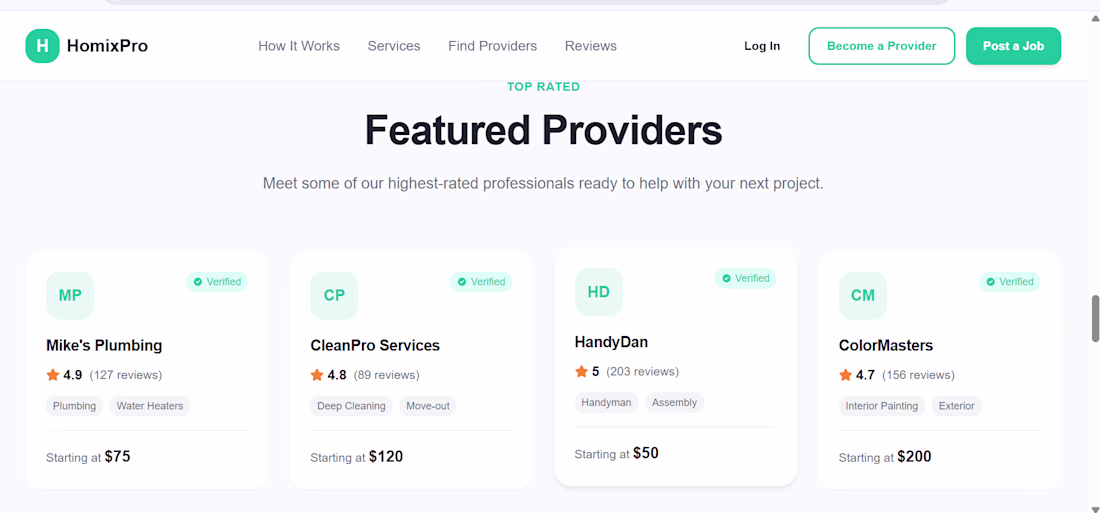Click the HD avatar for HandyDan
The height and width of the screenshot is (513, 1100).
pos(598,292)
